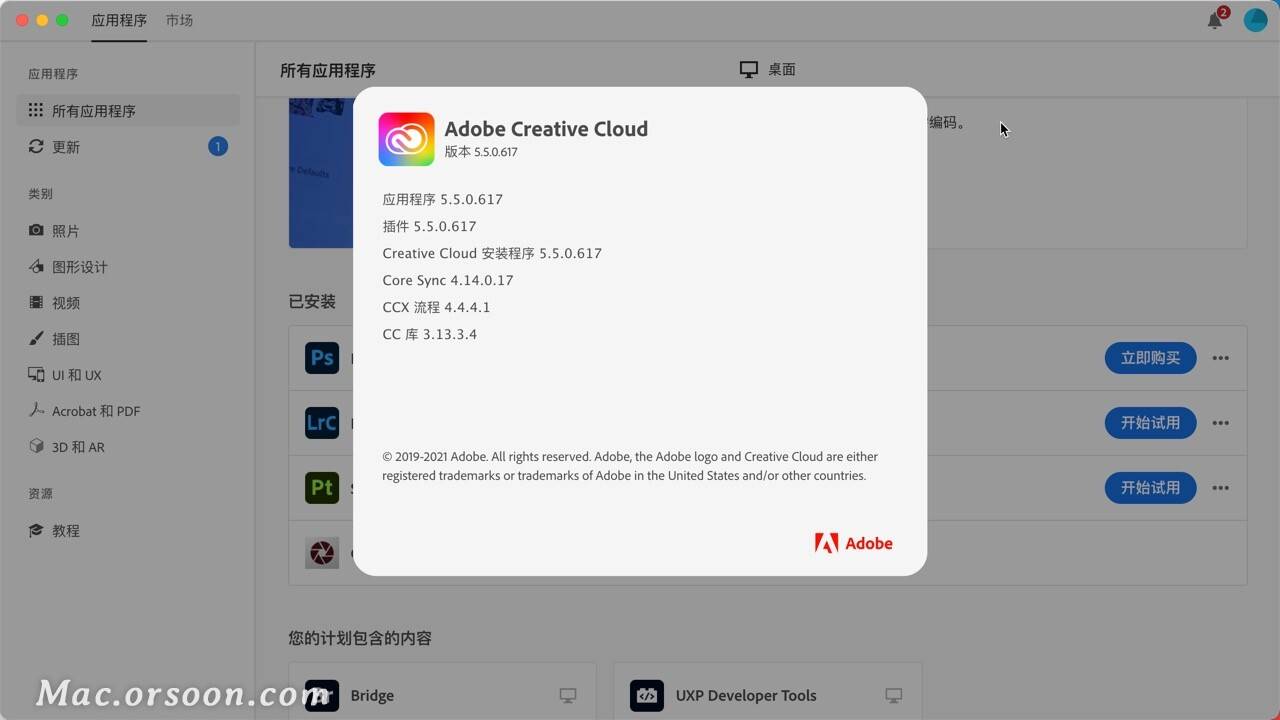Click the camera icon beside 照片

[x=36, y=230]
